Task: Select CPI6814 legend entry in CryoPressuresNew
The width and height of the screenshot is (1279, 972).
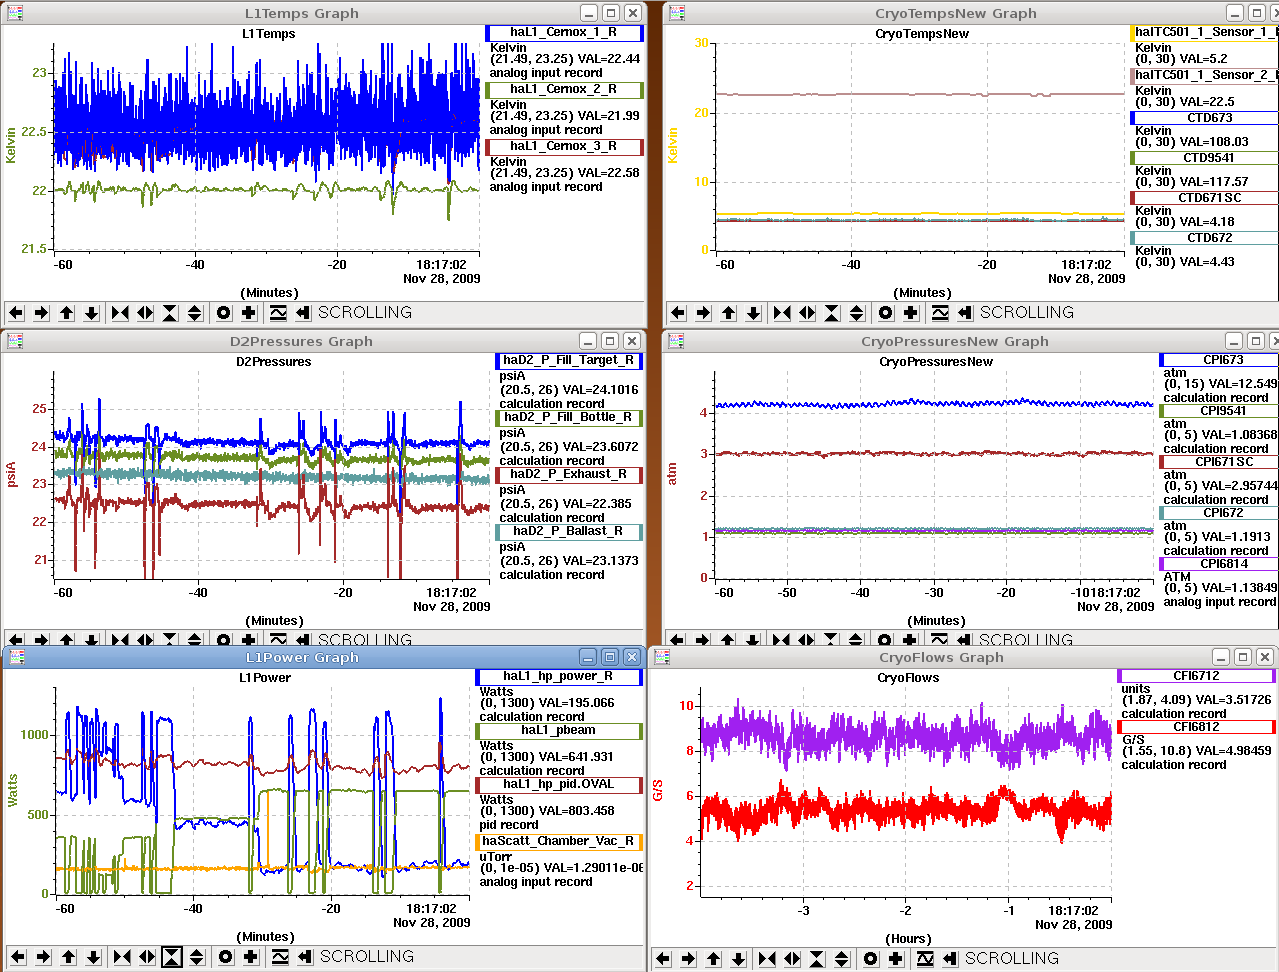Action: click(1219, 564)
